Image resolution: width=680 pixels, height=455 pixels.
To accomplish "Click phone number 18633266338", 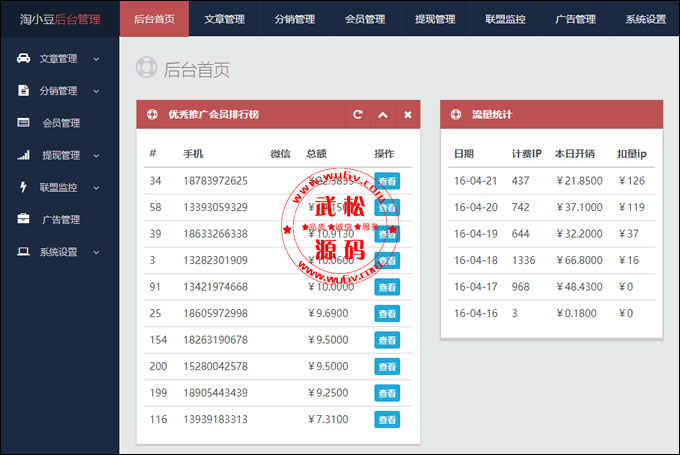I will (x=216, y=234).
